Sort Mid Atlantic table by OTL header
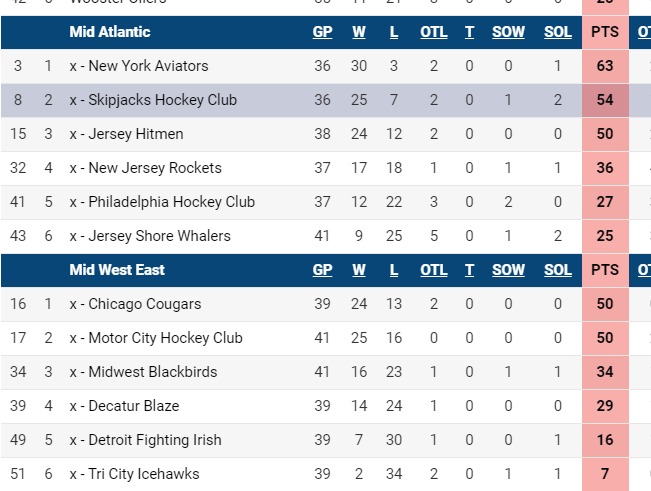The height and width of the screenshot is (491, 651). 434,32
